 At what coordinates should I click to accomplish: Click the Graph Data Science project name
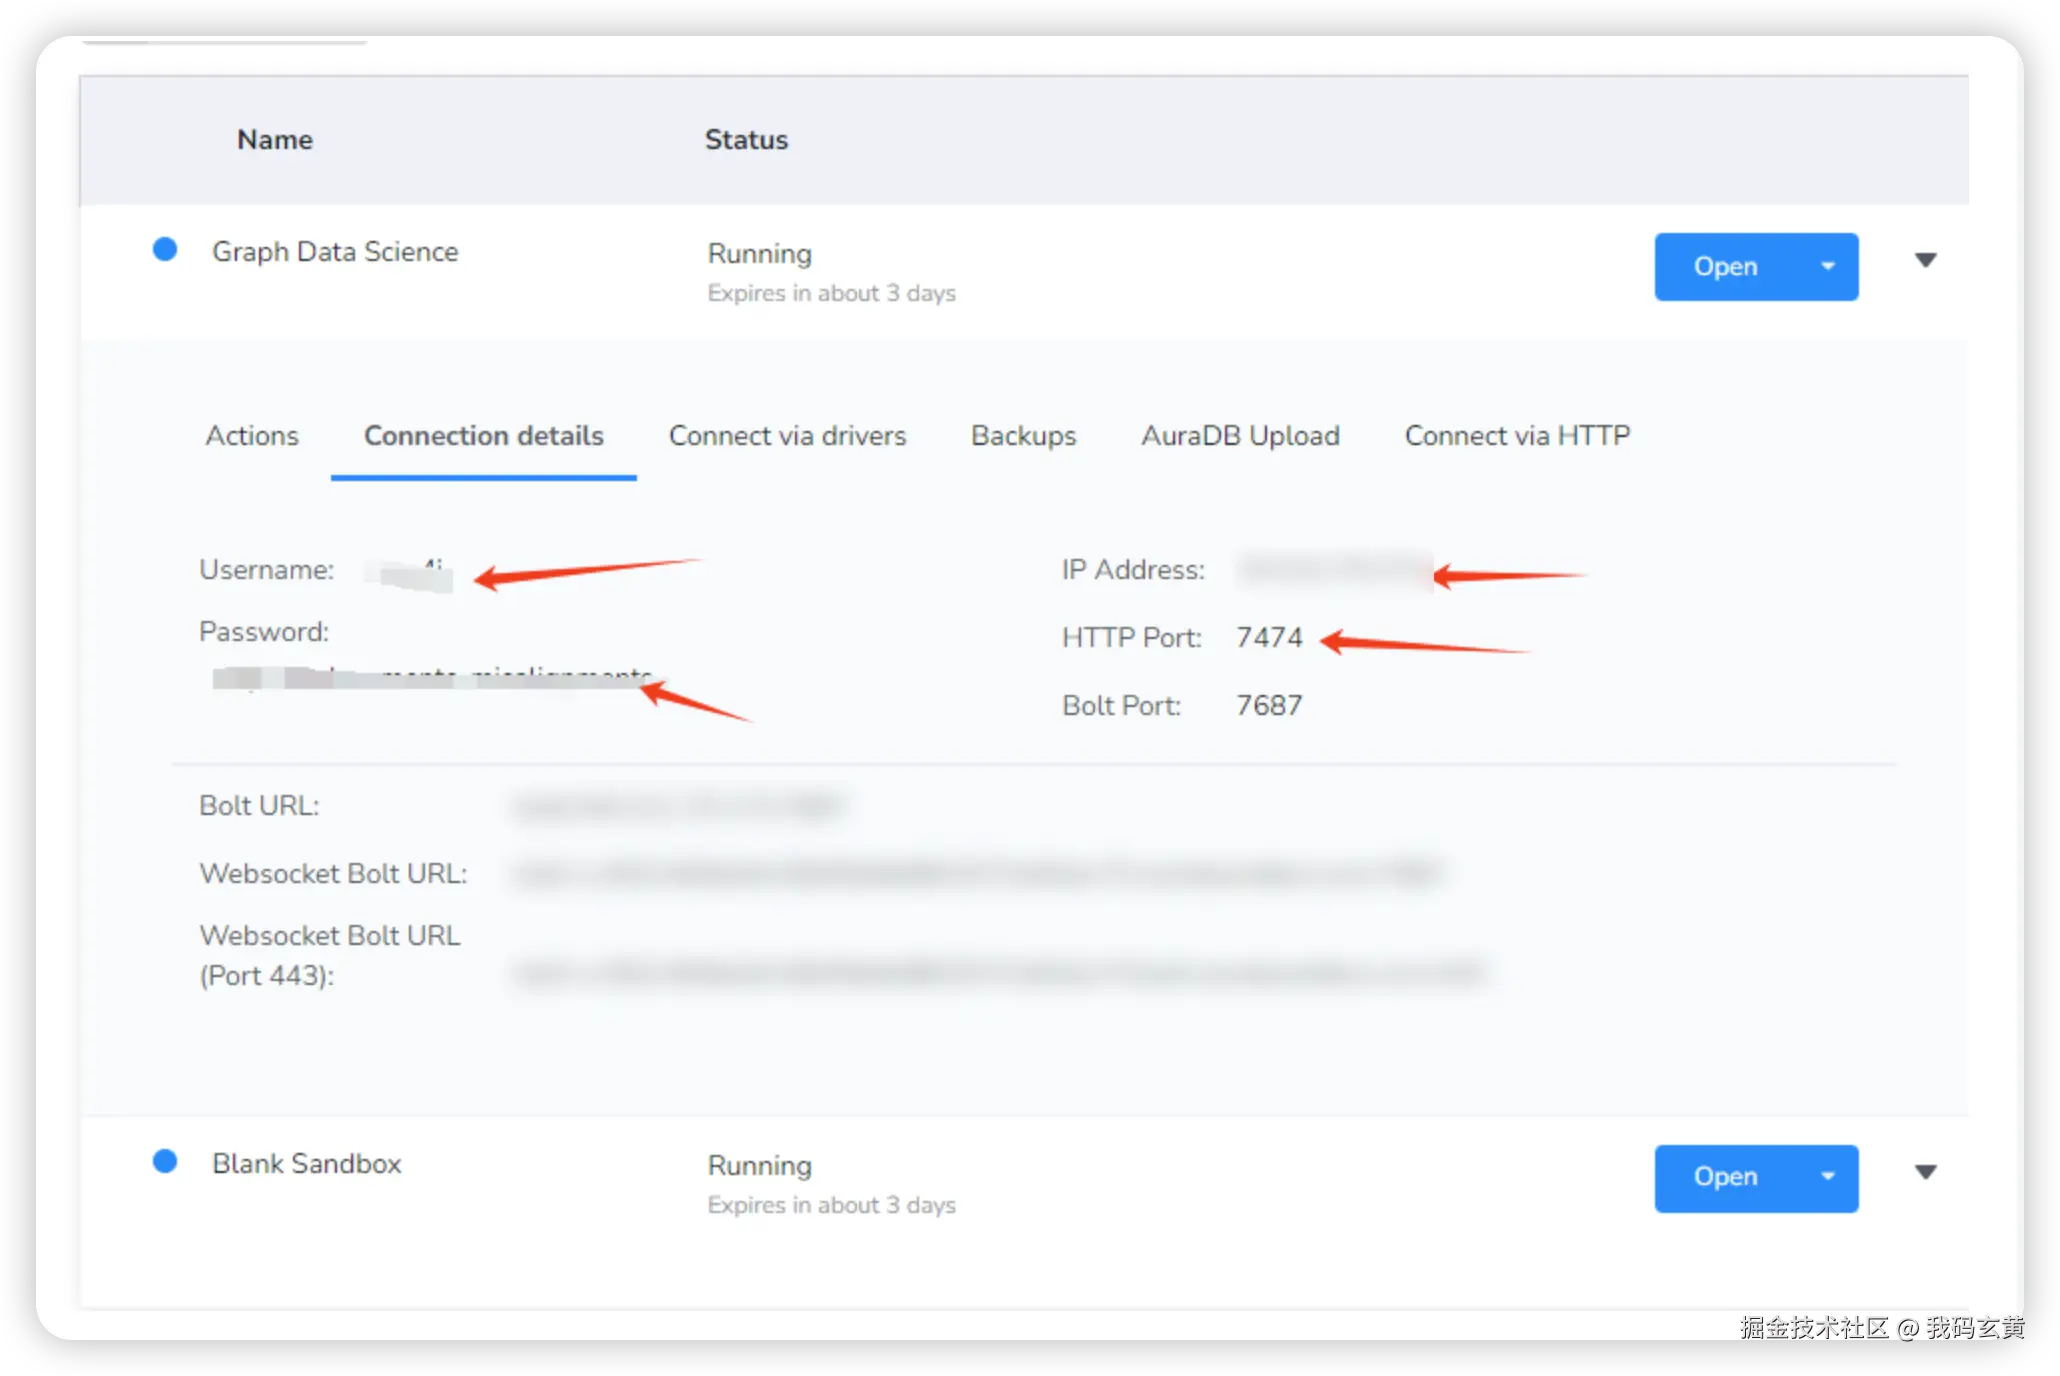pos(335,252)
